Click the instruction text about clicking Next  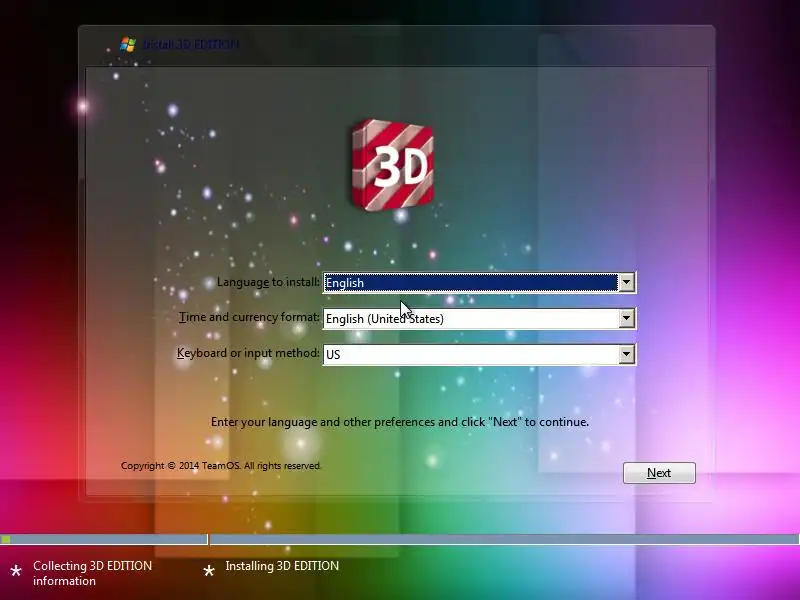point(400,422)
